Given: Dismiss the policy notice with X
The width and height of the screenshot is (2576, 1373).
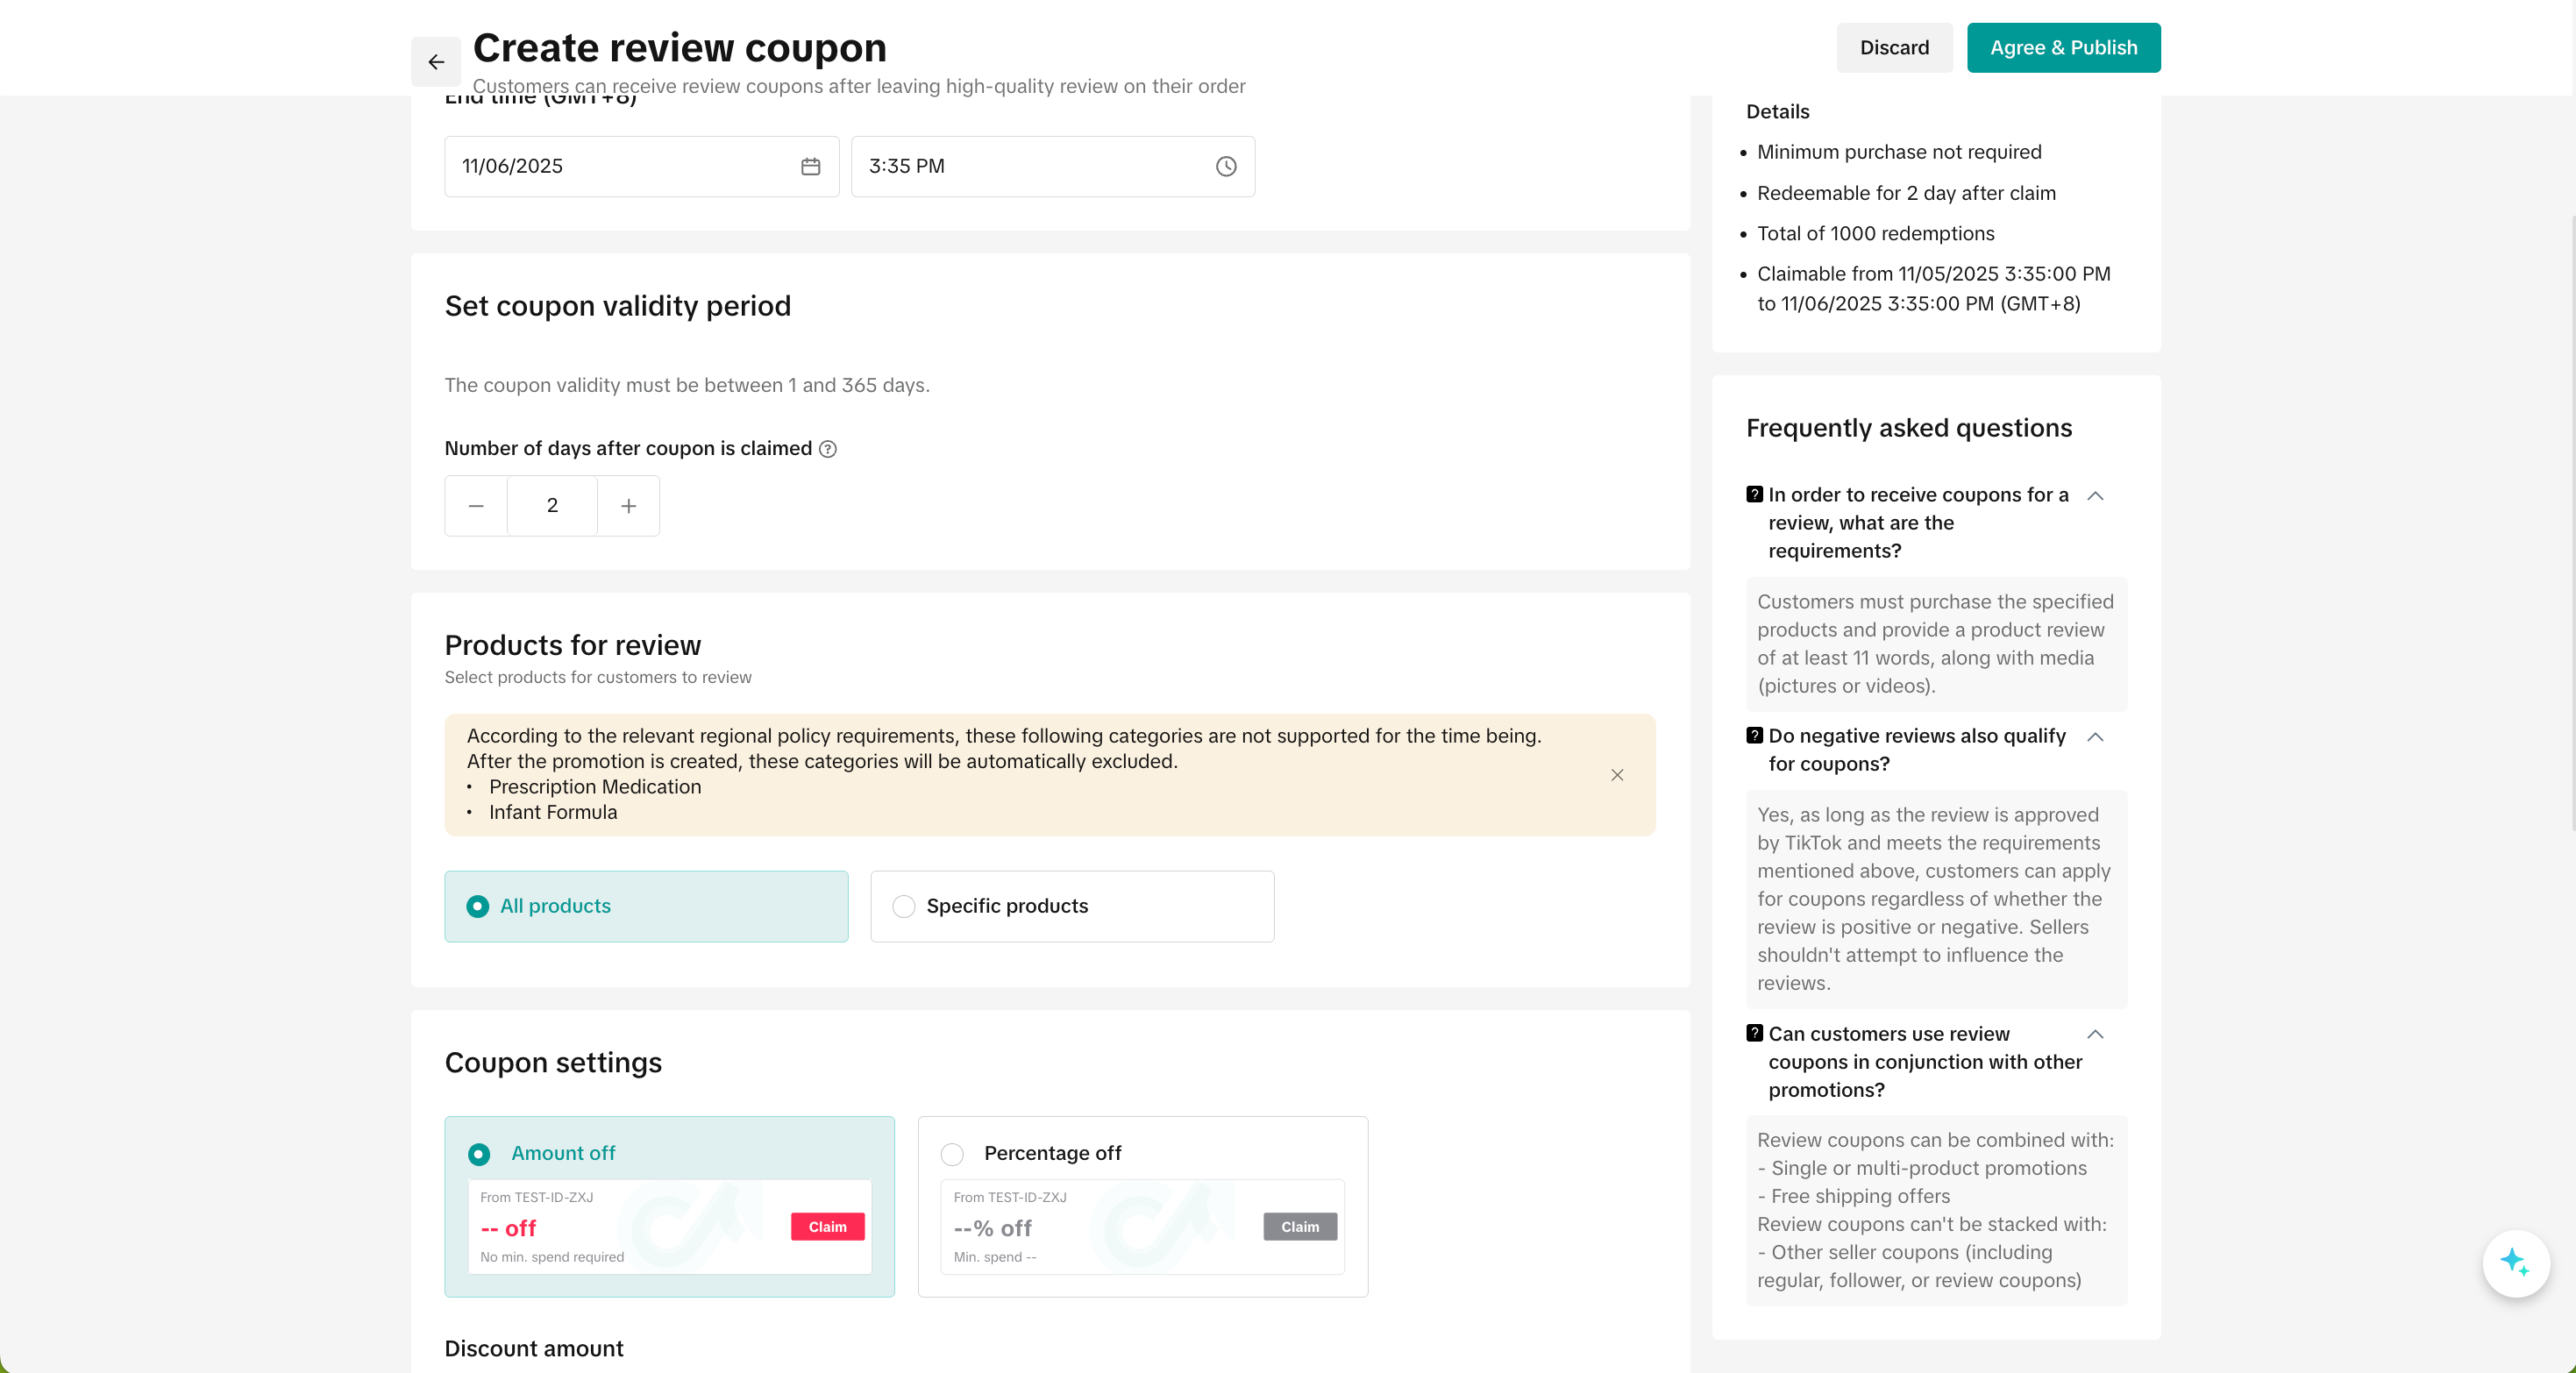Looking at the screenshot, I should pos(1617,775).
